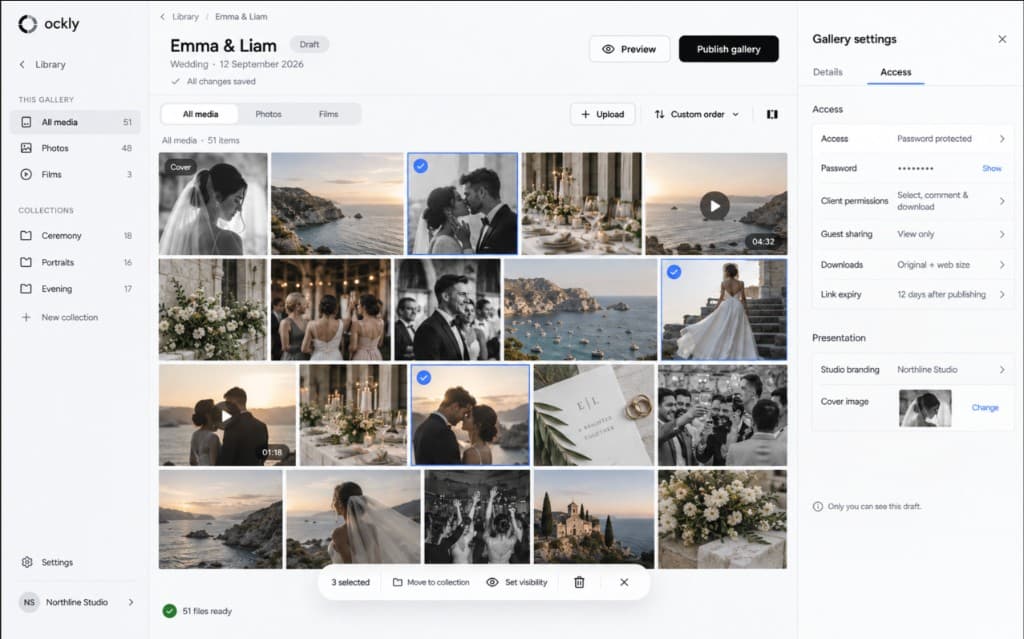Open Films section in sidebar

[x=75, y=174]
